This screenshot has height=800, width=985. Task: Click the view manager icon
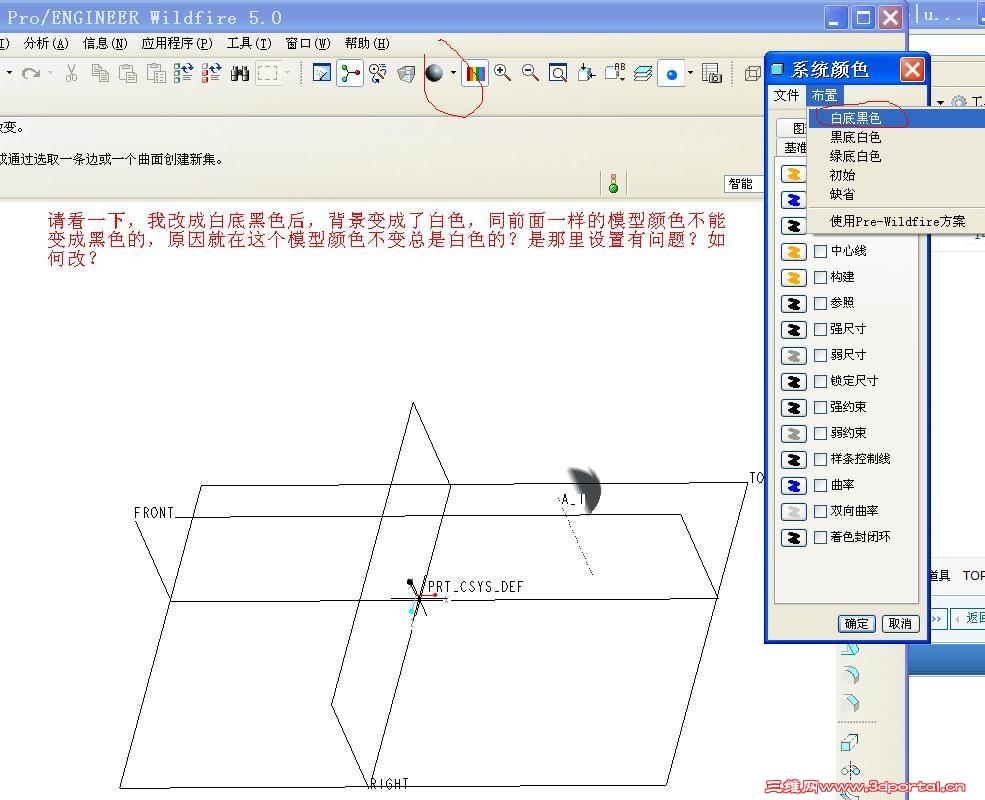(x=712, y=73)
